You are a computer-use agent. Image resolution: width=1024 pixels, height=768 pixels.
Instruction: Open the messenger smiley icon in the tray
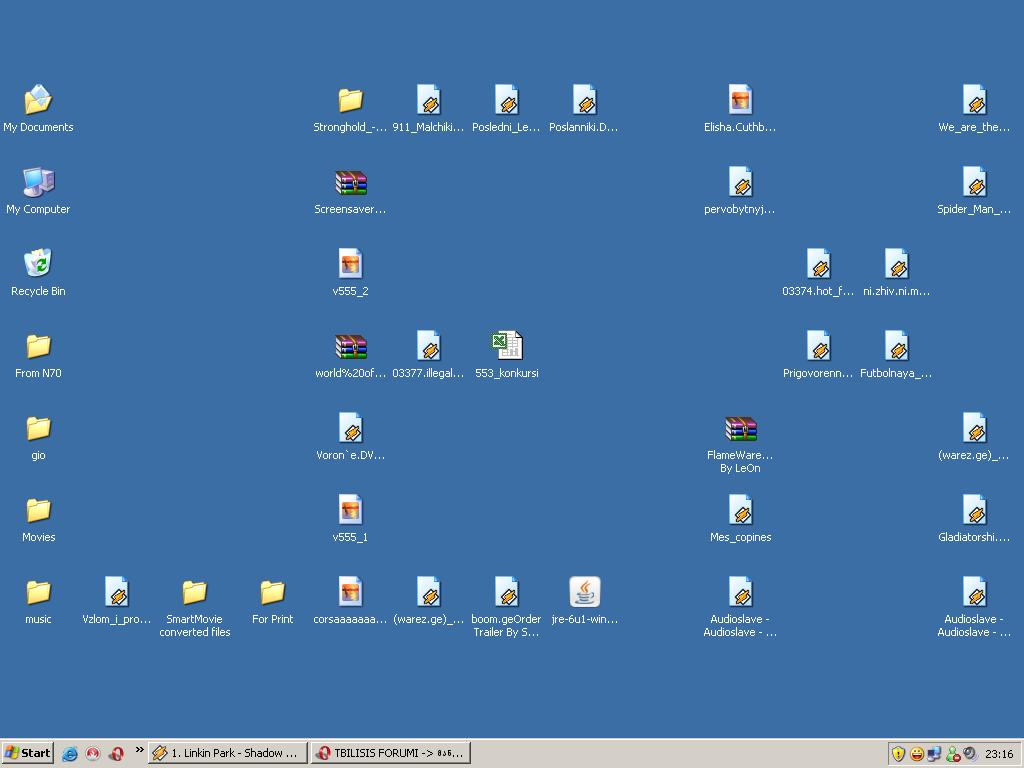917,753
